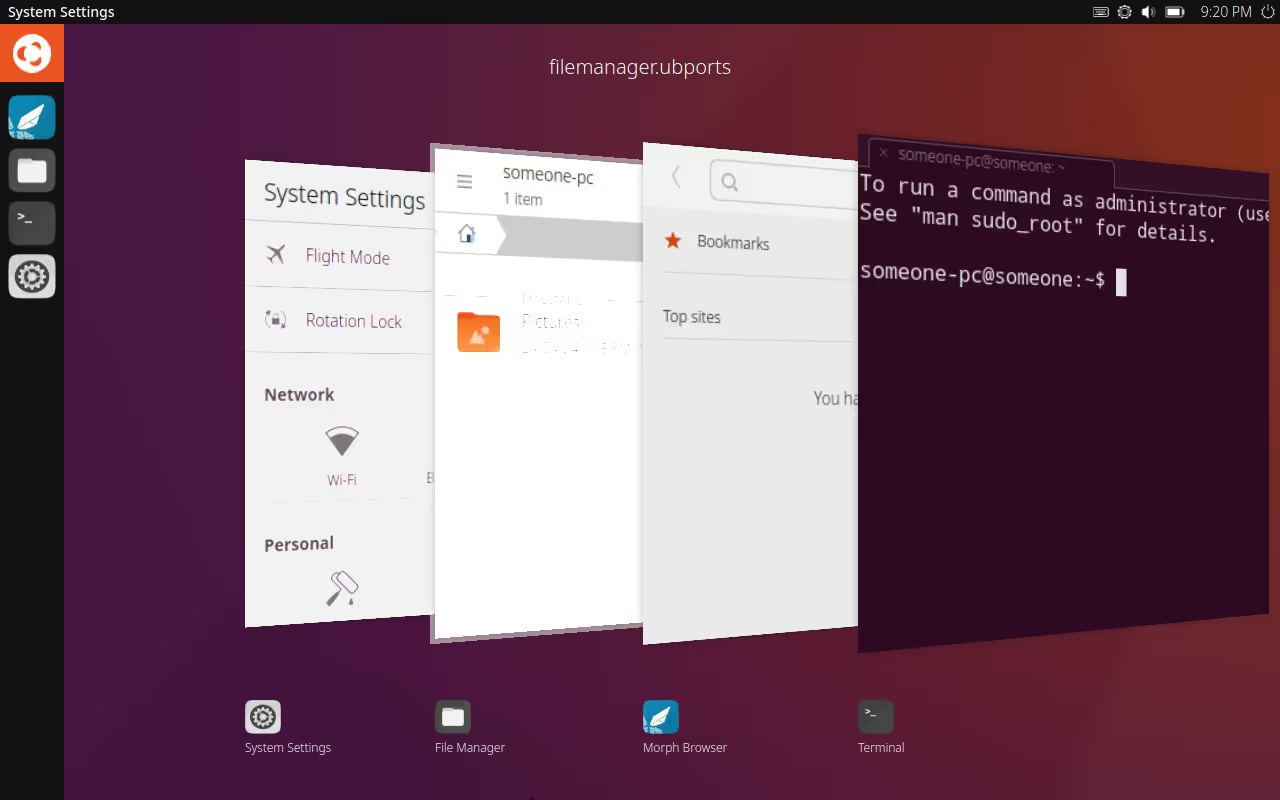This screenshot has width=1280, height=800.
Task: Launch Terminal from the launcher sidebar
Action: (x=32, y=222)
